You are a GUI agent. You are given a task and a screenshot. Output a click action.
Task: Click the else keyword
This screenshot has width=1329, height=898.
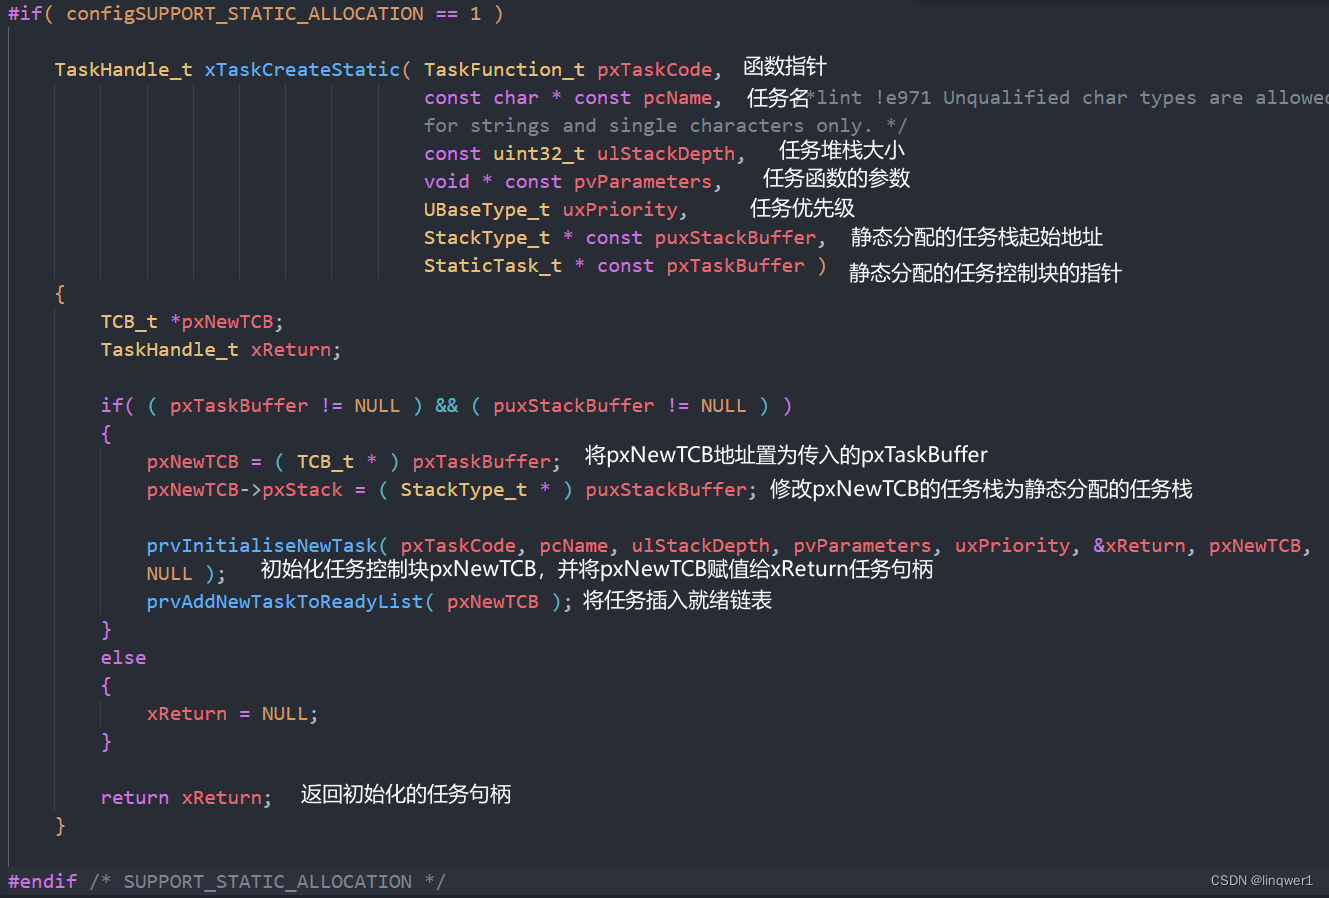(123, 658)
